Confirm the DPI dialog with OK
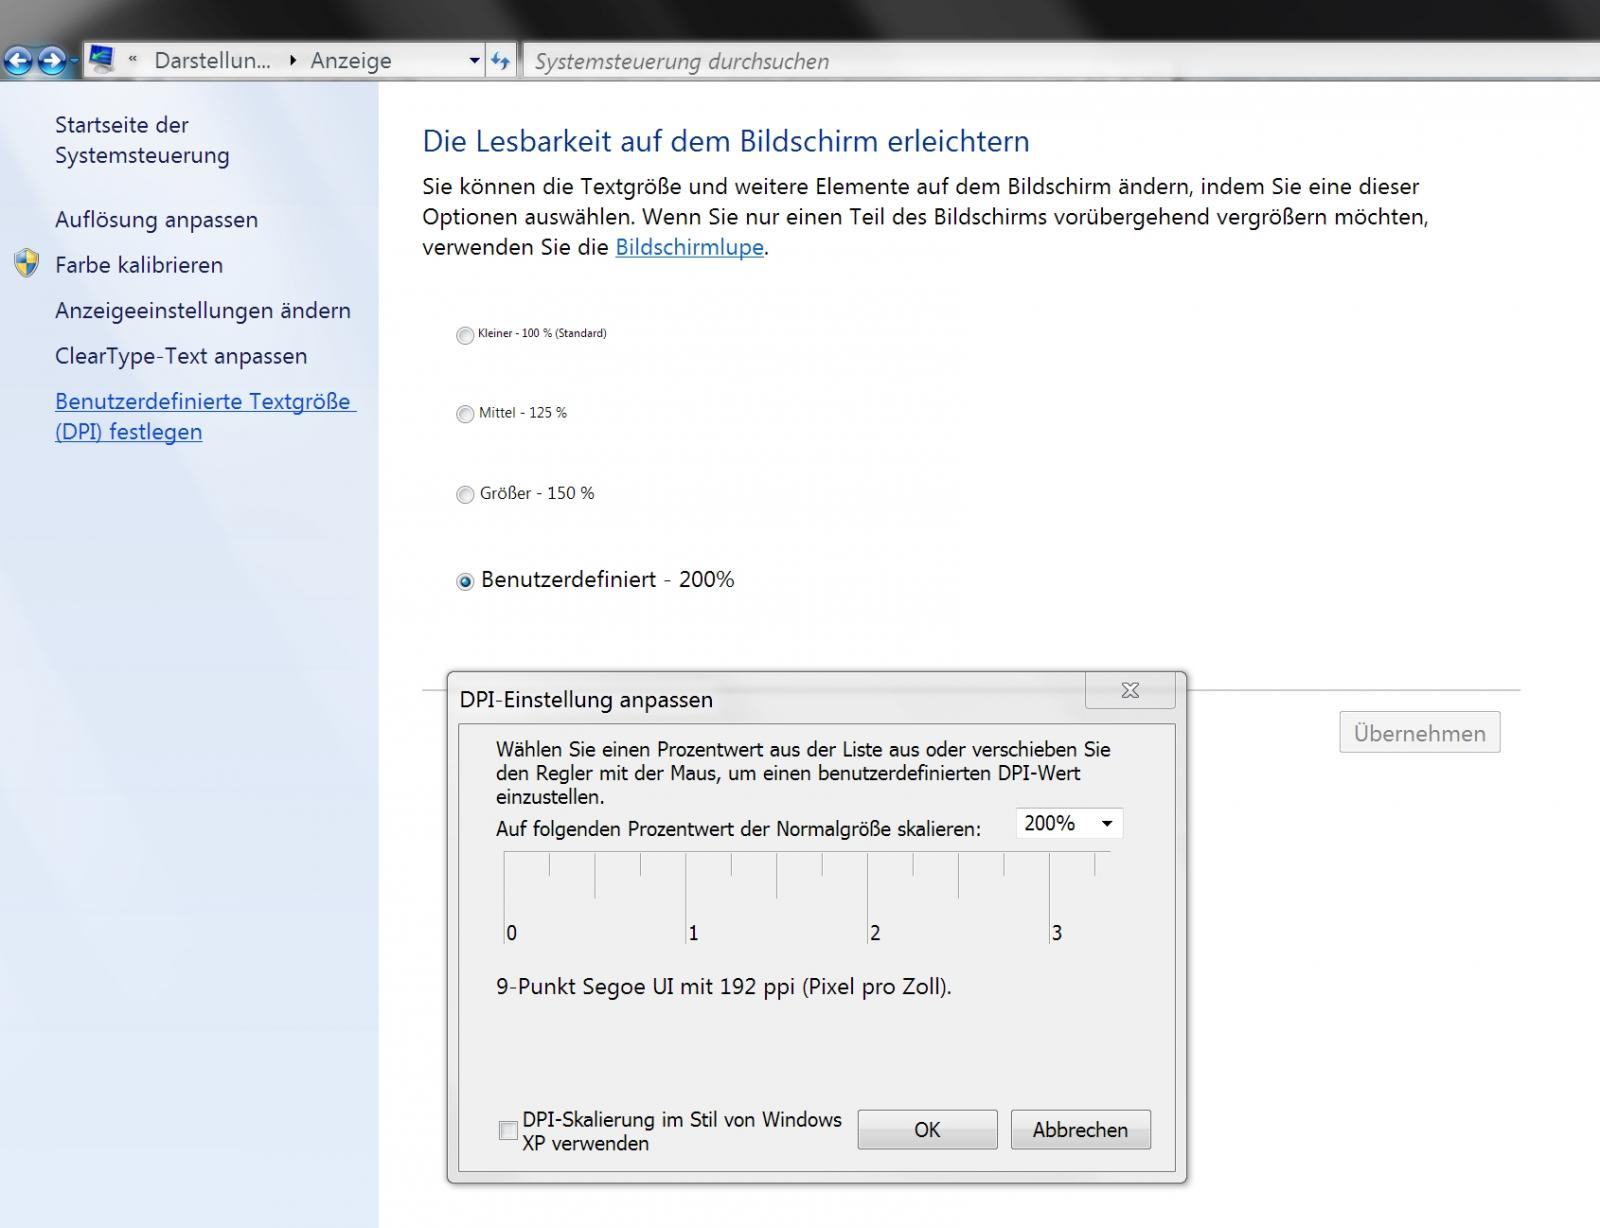 pos(927,1129)
